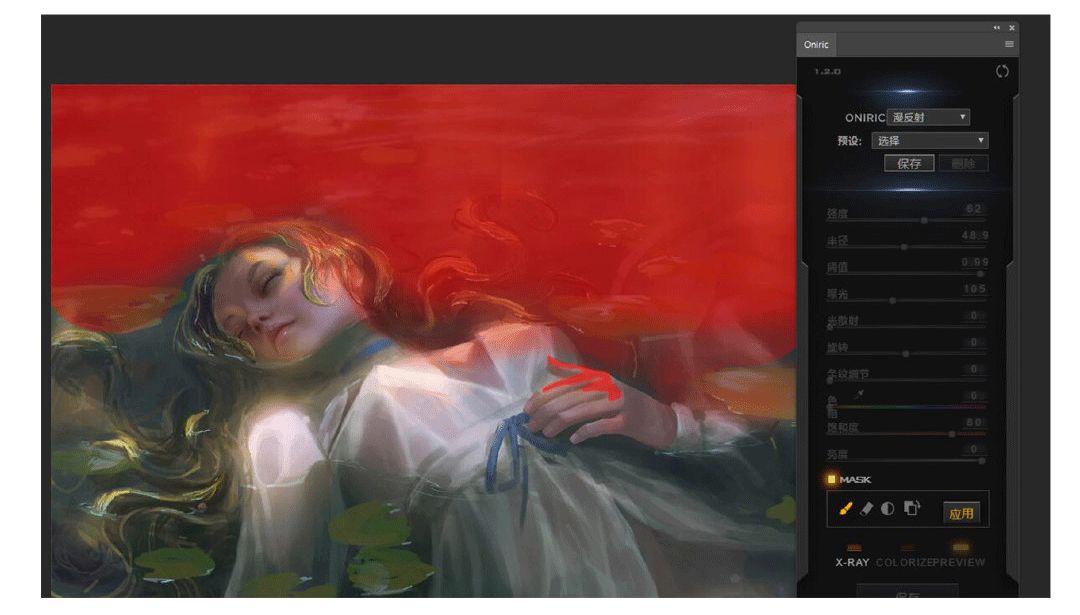The height and width of the screenshot is (615, 1080).
Task: Click the saturation value field 80
Action: click(x=973, y=422)
